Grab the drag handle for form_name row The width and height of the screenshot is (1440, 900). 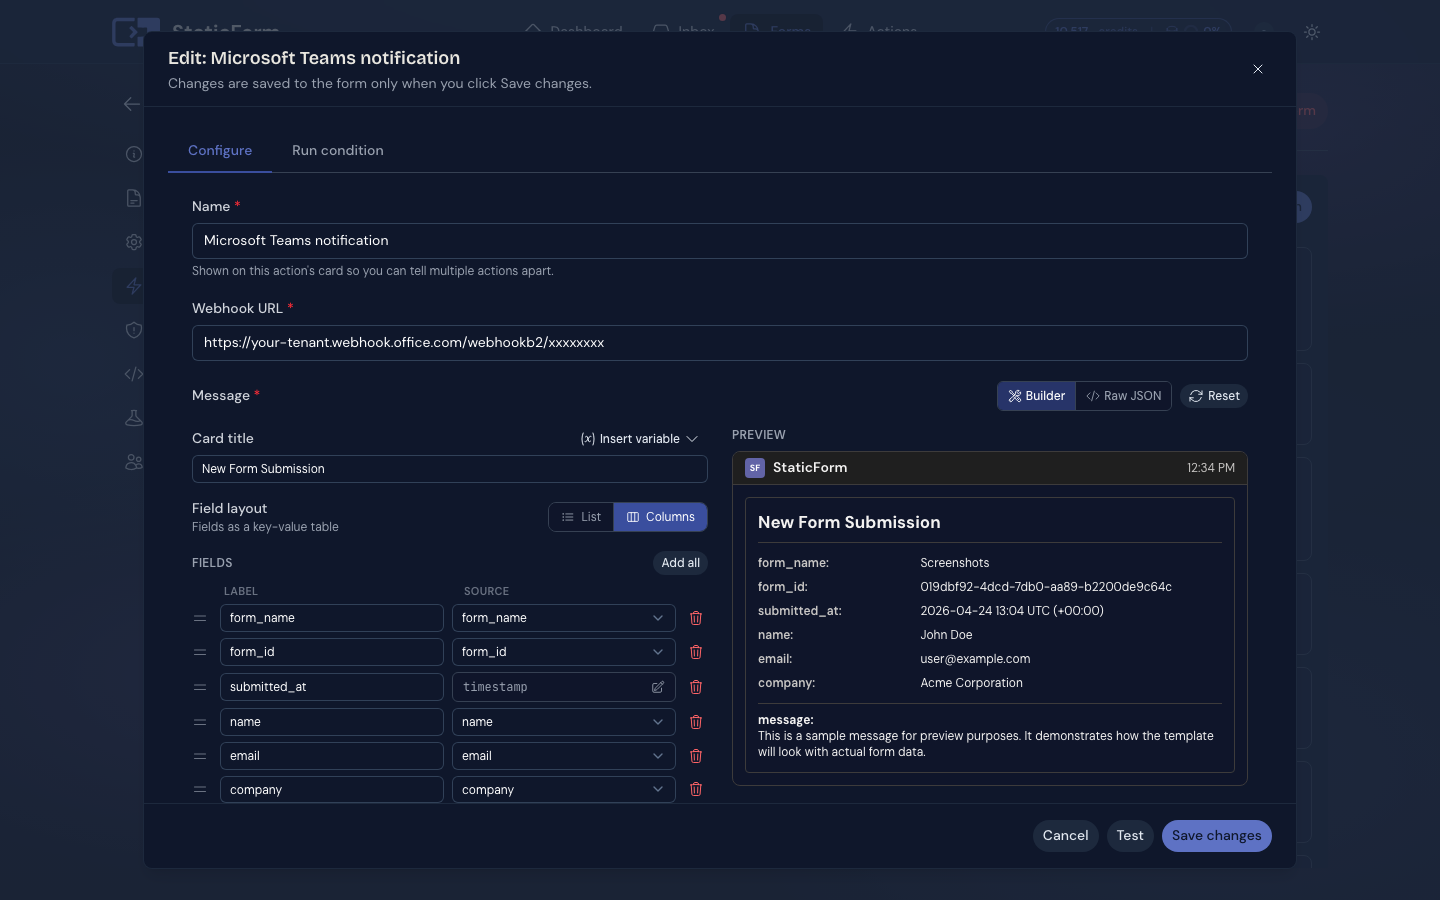pyautogui.click(x=200, y=618)
